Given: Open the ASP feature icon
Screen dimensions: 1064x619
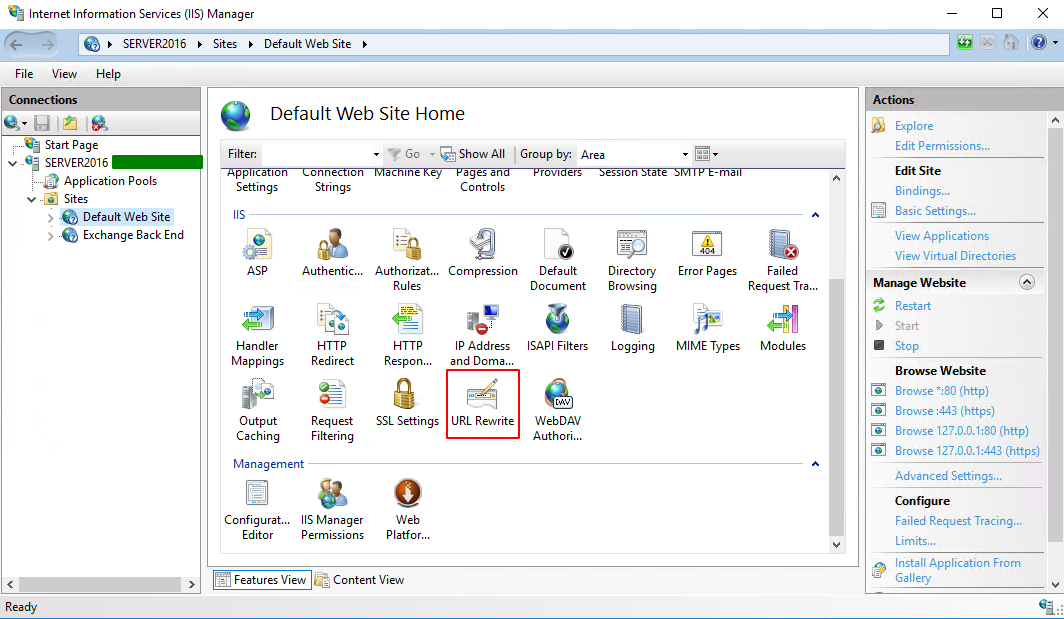Looking at the screenshot, I should tap(257, 252).
